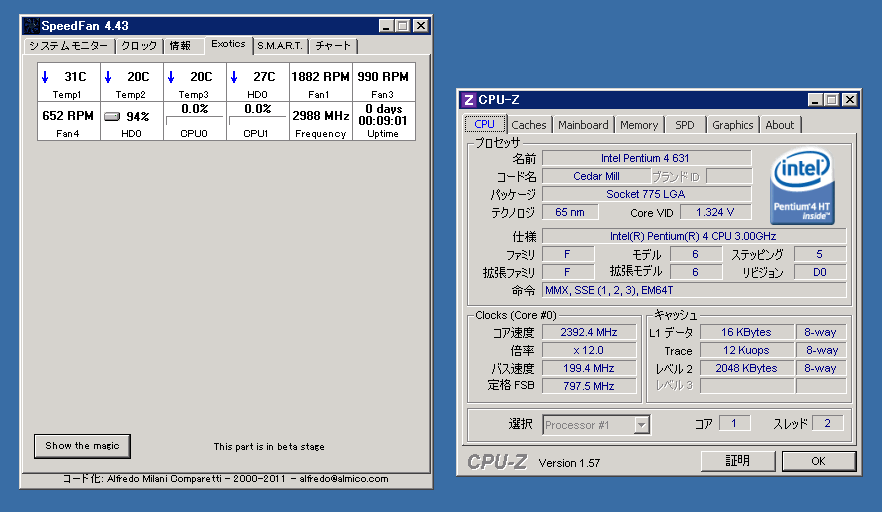Click the HD0 temperature down arrow

tap(235, 77)
